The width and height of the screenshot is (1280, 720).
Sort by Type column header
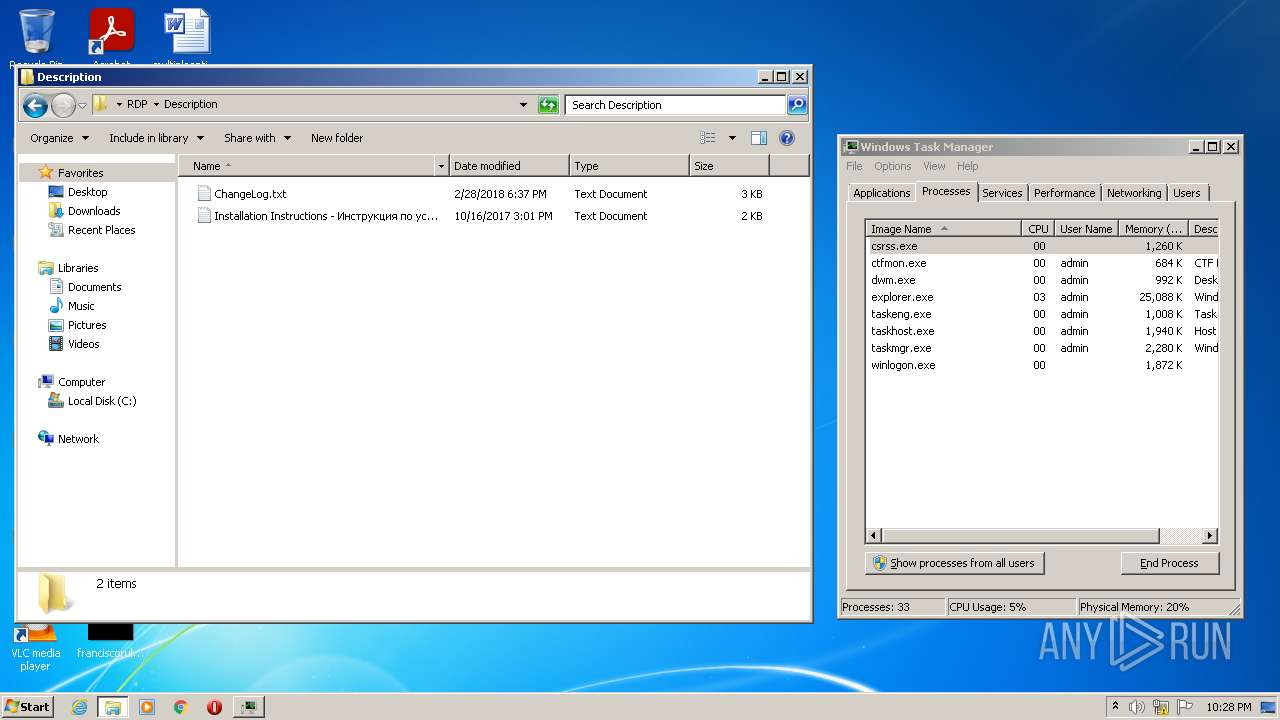tap(629, 166)
